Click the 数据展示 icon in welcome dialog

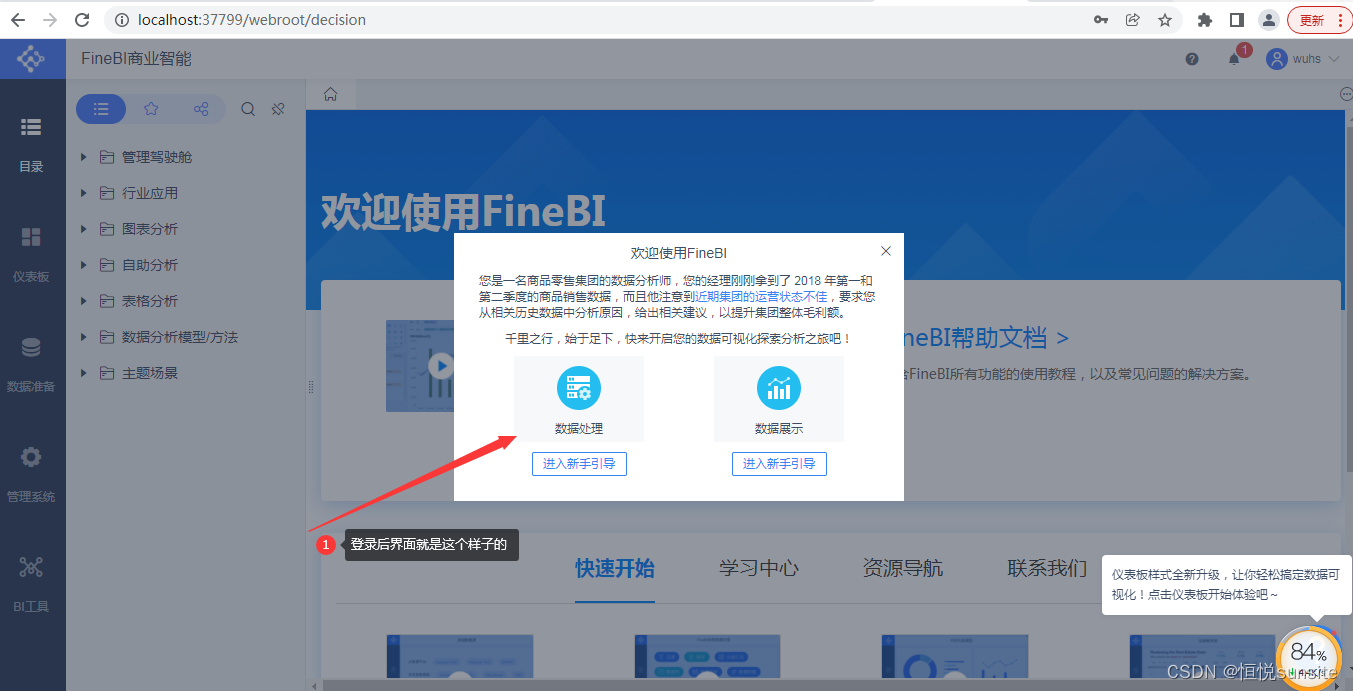coord(779,389)
